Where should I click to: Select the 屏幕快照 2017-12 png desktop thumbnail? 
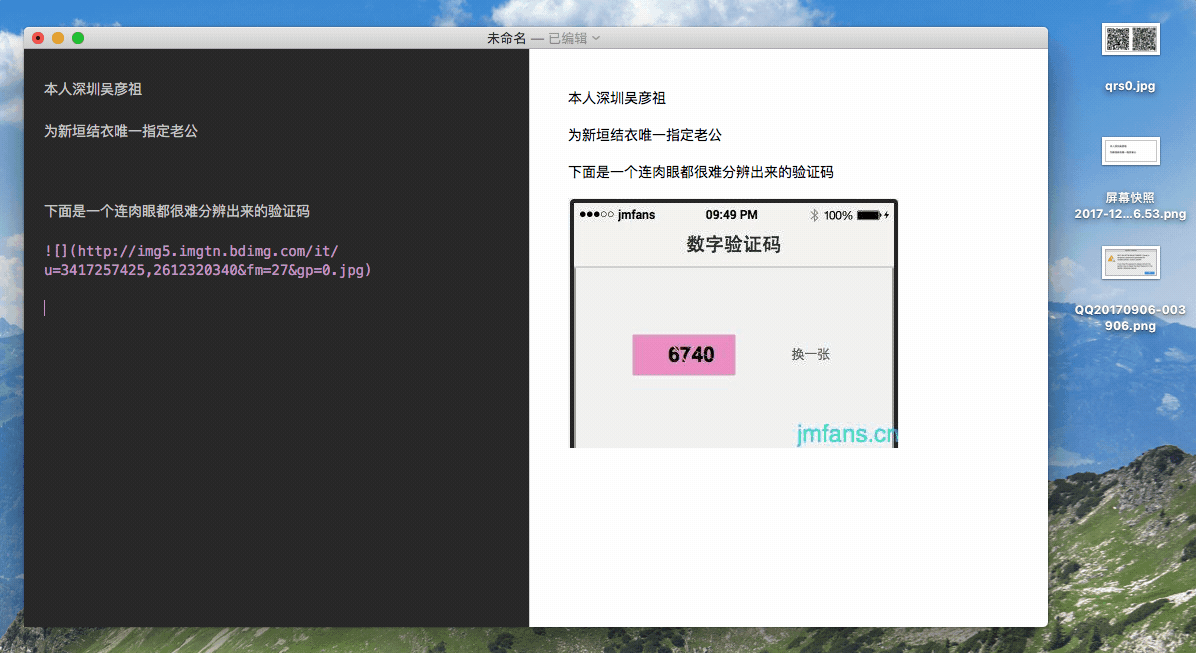click(1130, 151)
